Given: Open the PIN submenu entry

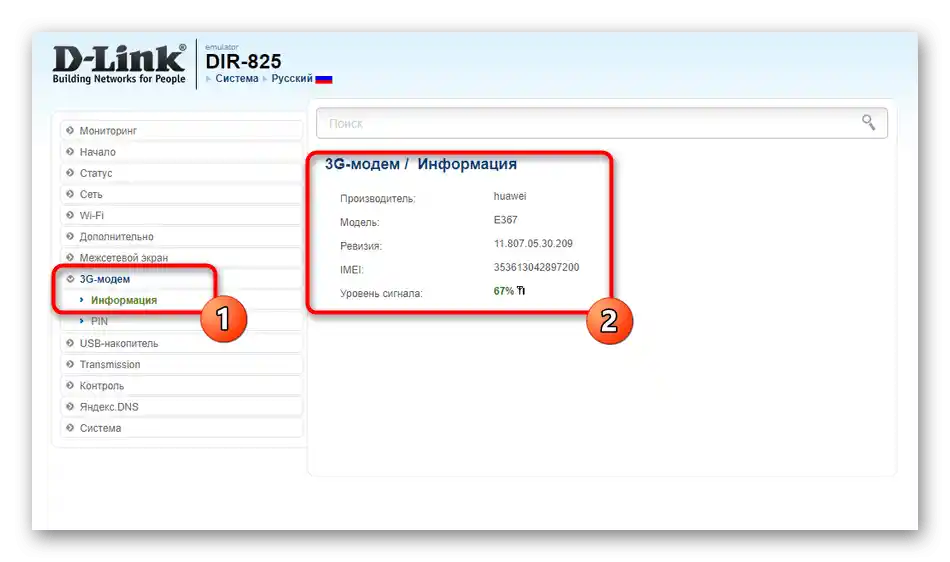Looking at the screenshot, I should [x=99, y=321].
